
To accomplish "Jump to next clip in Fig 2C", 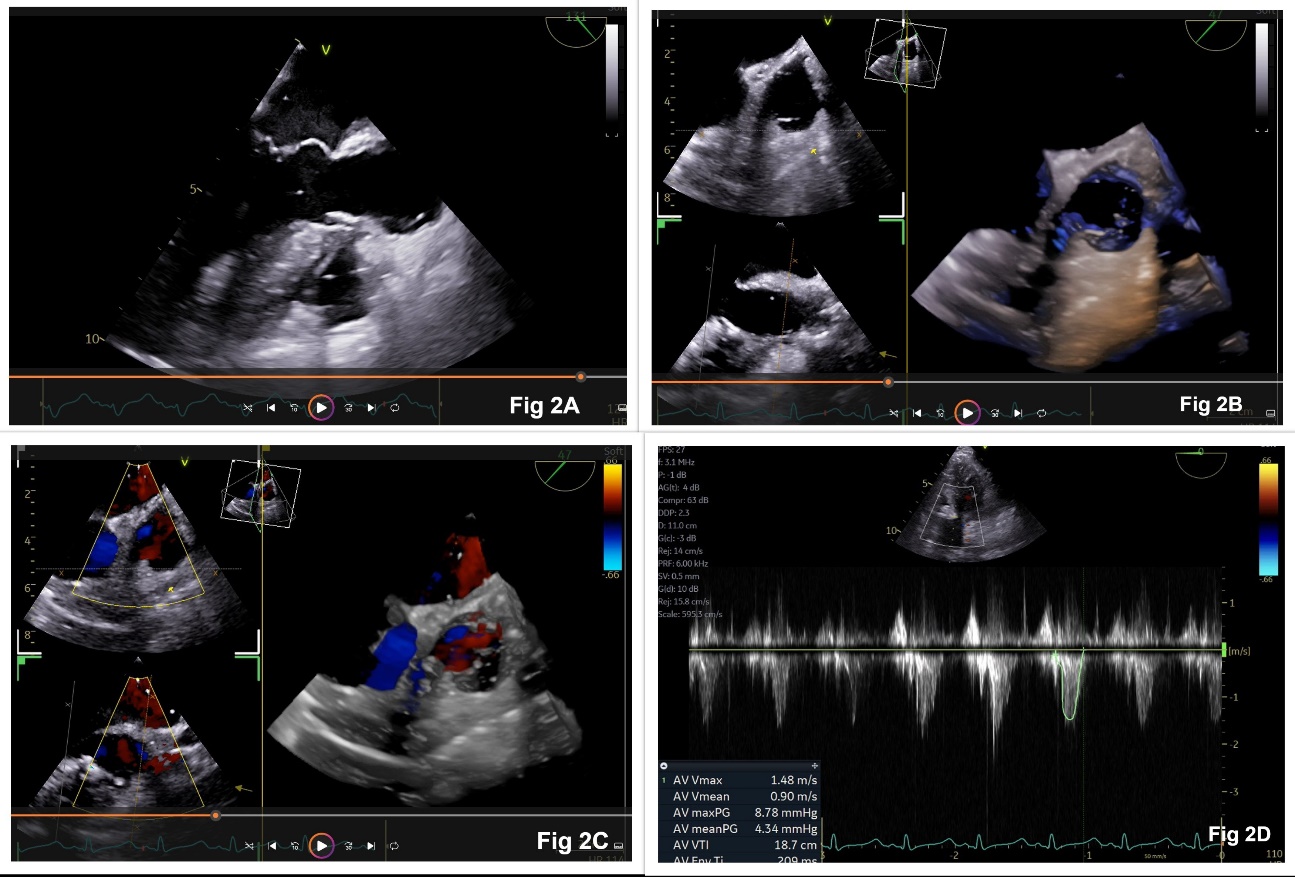I will point(371,845).
